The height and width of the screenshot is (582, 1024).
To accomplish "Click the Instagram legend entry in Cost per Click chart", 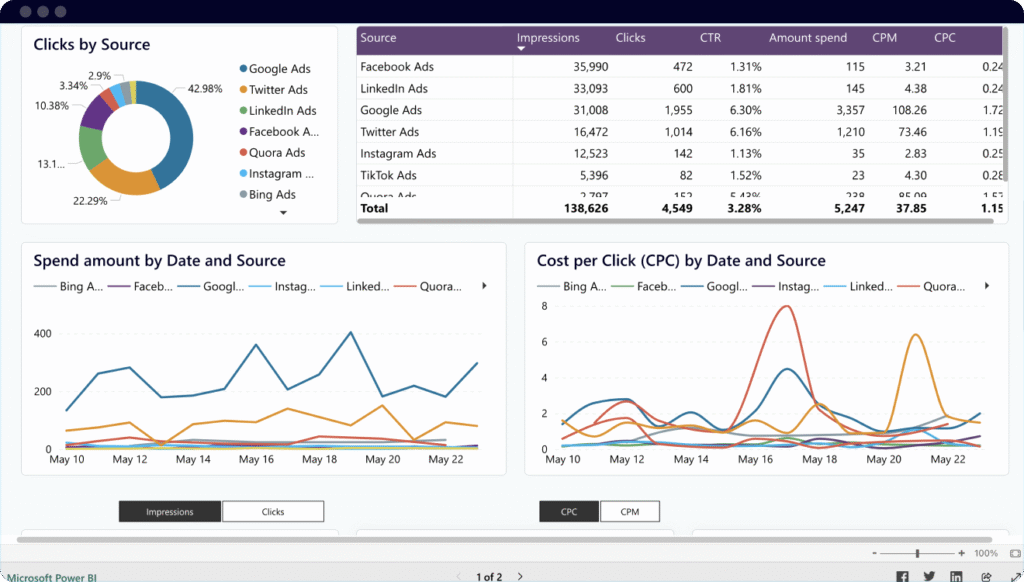I will [x=786, y=286].
